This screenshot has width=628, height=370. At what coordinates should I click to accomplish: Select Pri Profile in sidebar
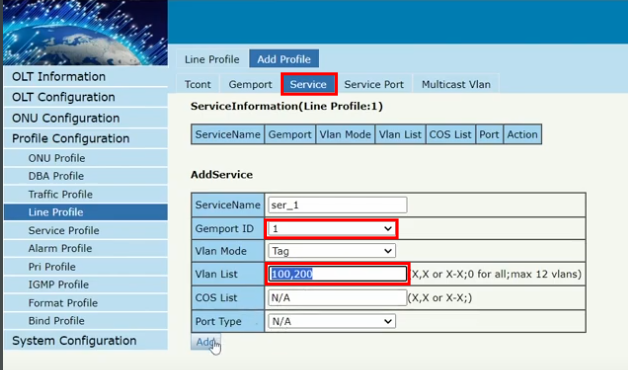point(85,267)
